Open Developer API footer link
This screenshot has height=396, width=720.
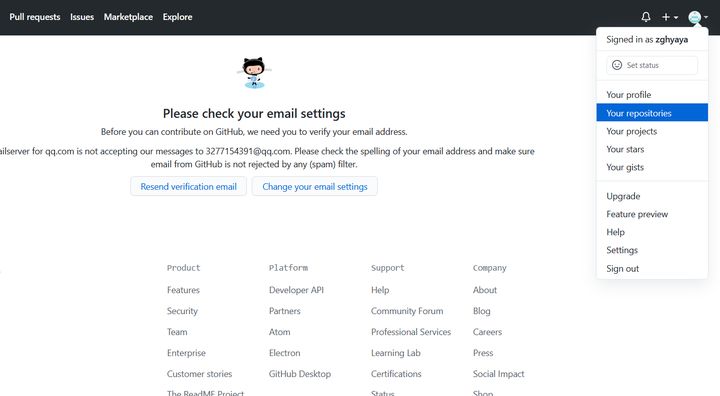296,290
